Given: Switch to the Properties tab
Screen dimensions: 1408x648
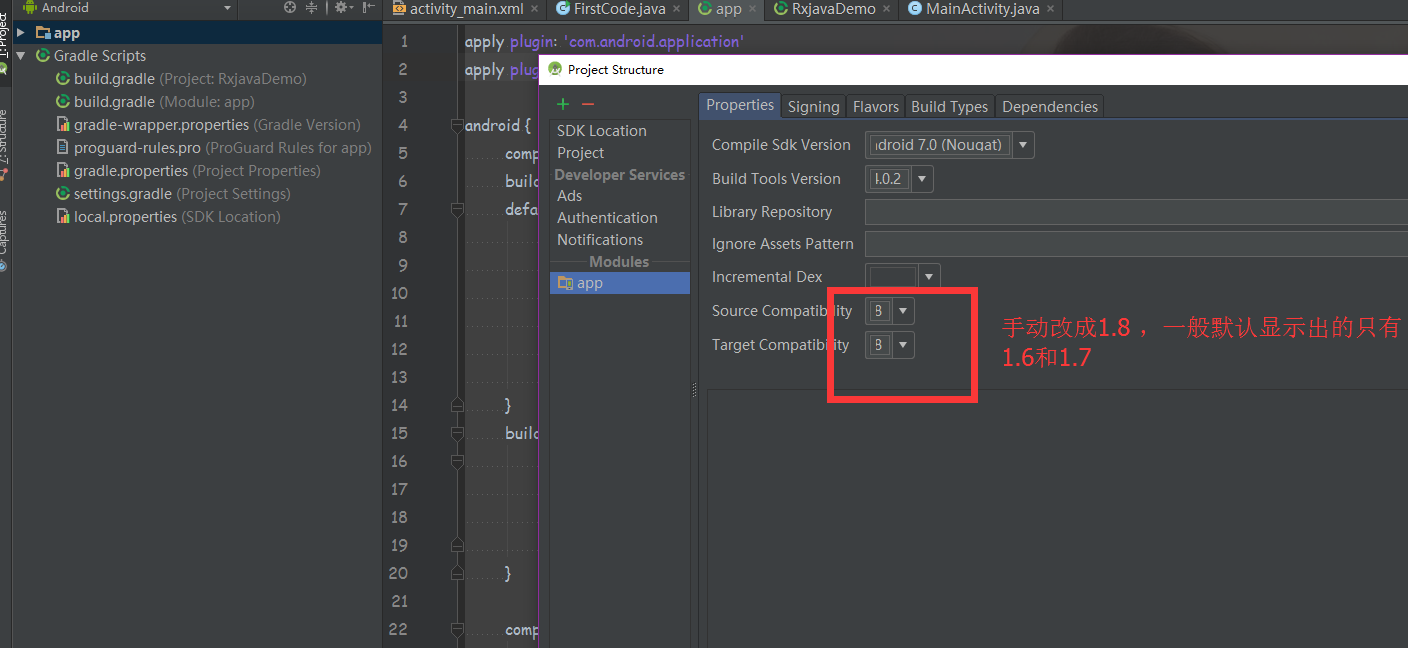Looking at the screenshot, I should [x=740, y=105].
